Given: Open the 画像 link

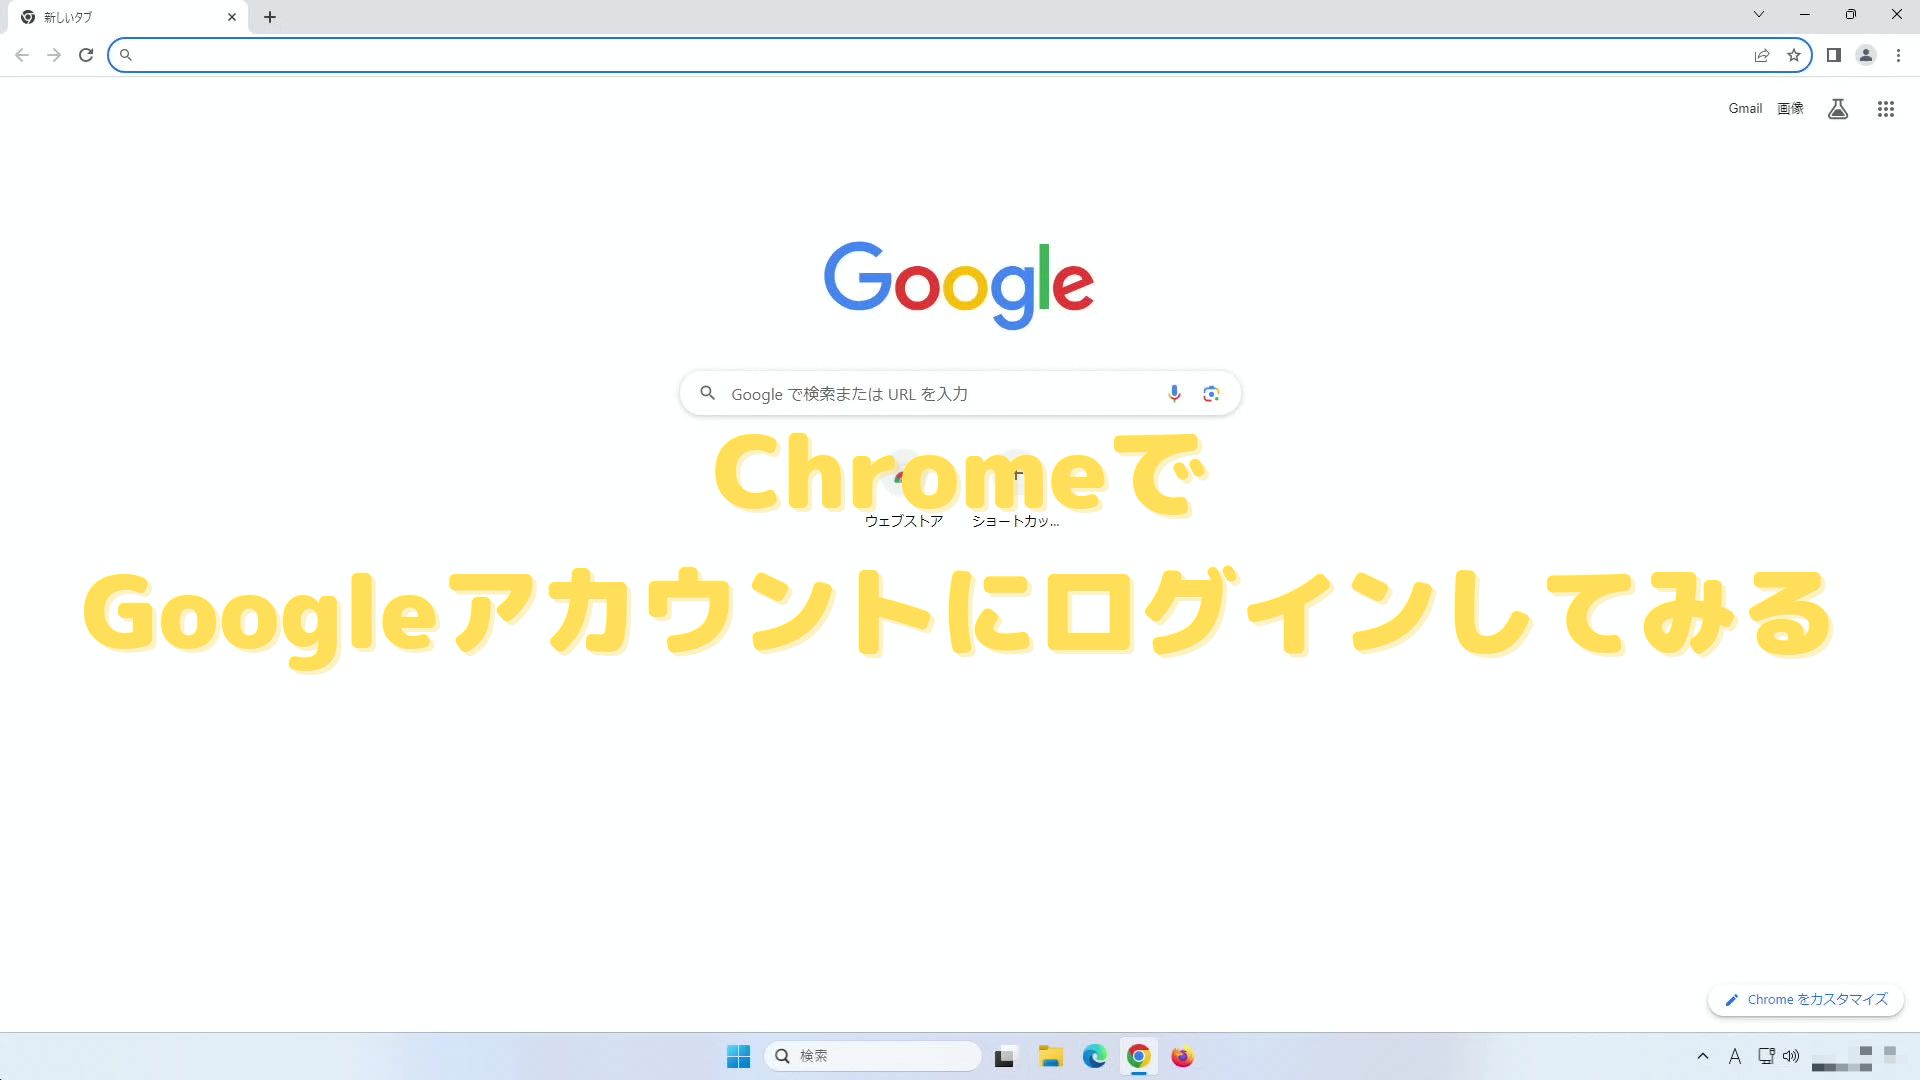Looking at the screenshot, I should coord(1790,108).
